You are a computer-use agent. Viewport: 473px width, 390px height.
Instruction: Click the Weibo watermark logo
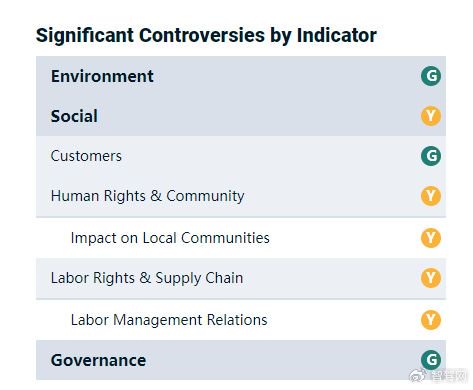pos(418,376)
